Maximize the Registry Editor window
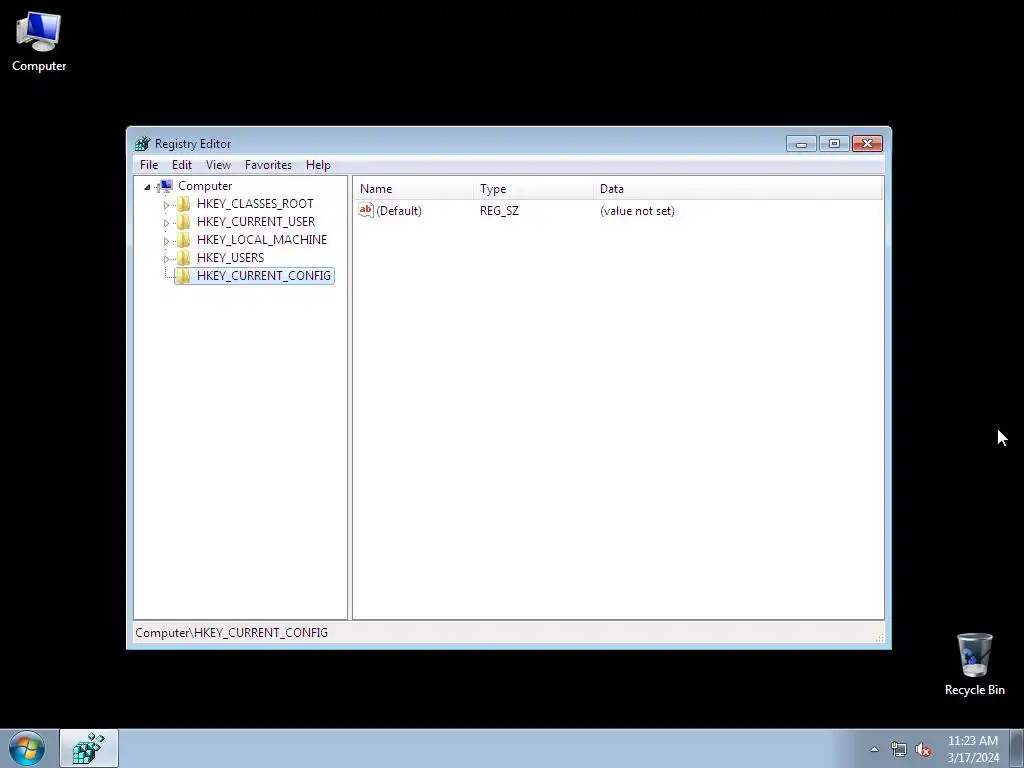This screenshot has width=1024, height=768. pos(834,144)
